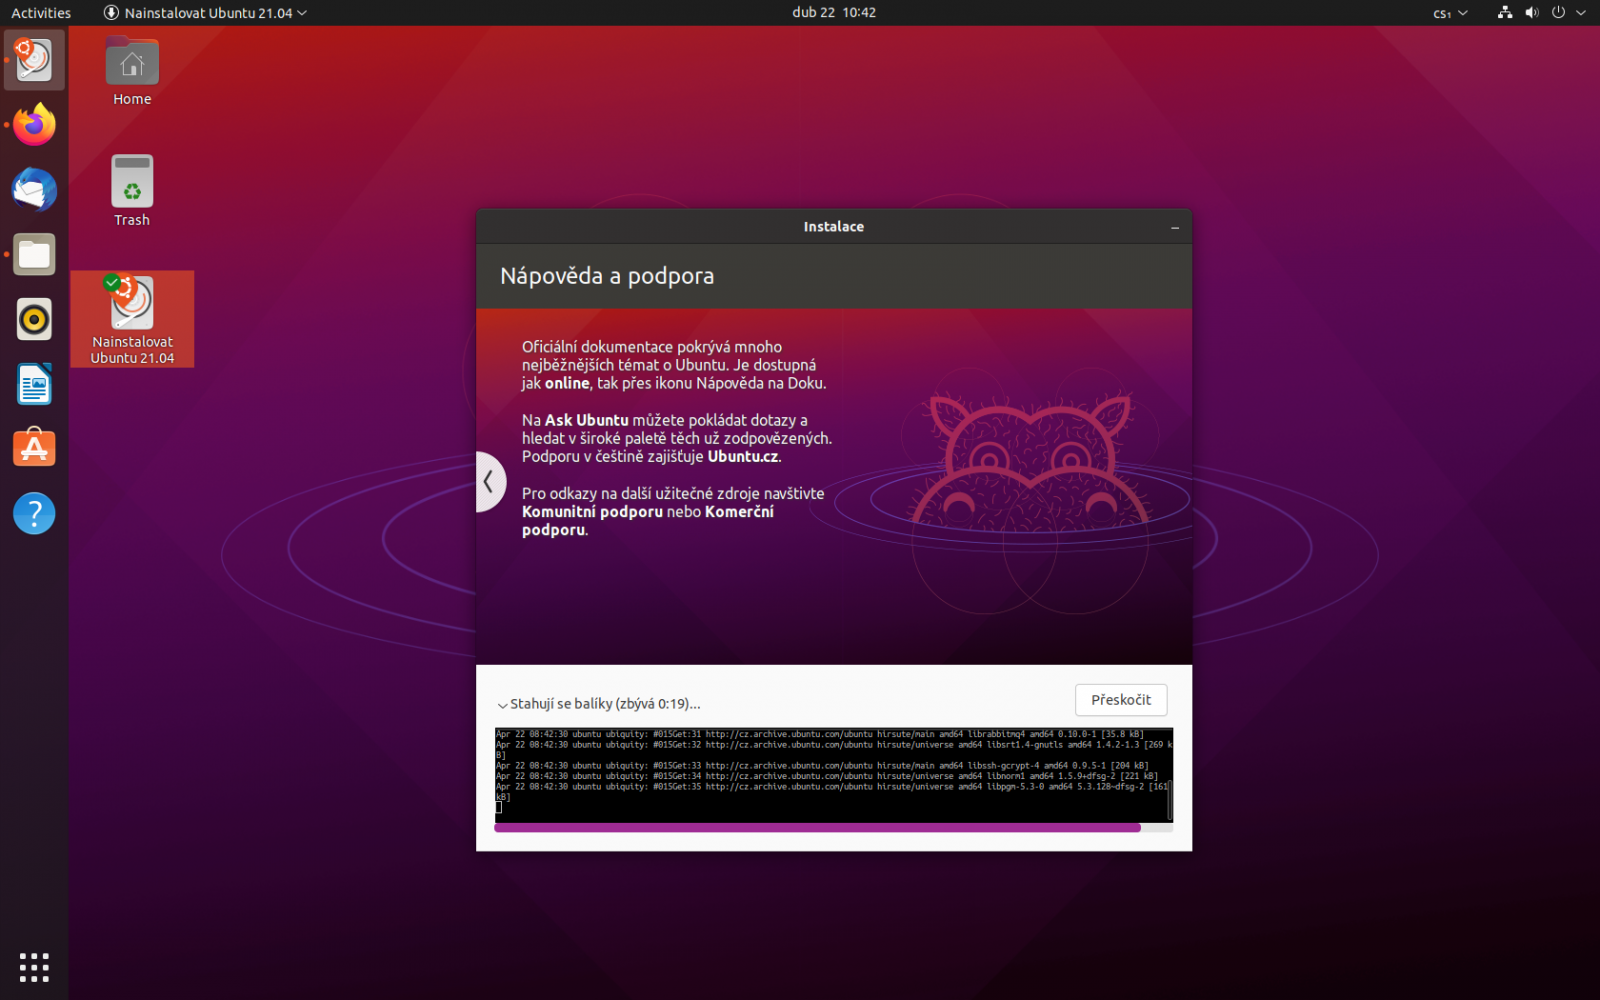Show Applications grid in the dock
This screenshot has width=1600, height=1000.
click(x=33, y=967)
